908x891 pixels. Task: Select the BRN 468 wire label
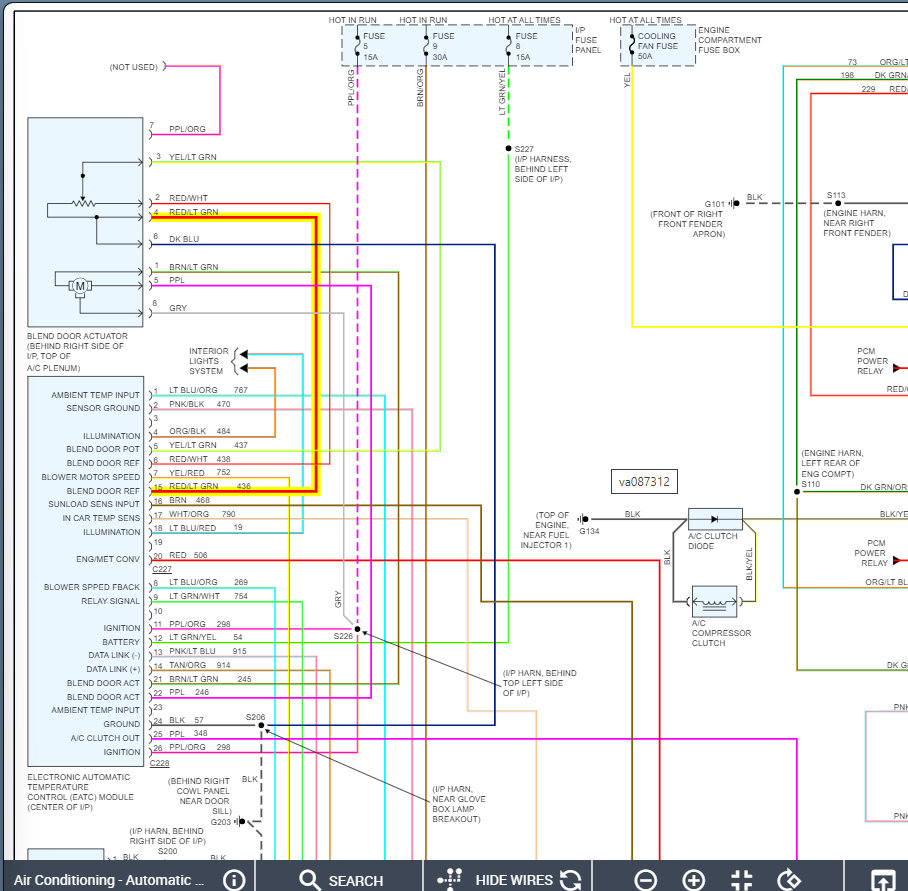point(189,500)
